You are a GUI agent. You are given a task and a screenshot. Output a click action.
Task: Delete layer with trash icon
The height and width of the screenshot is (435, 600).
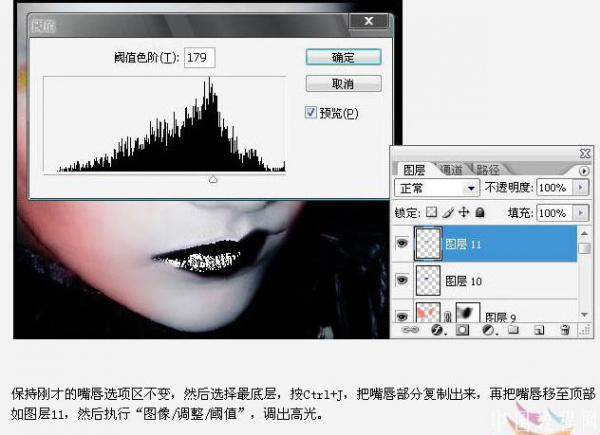565,328
